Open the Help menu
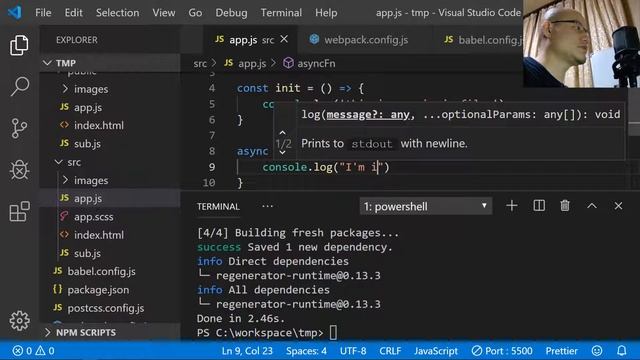 coord(326,13)
